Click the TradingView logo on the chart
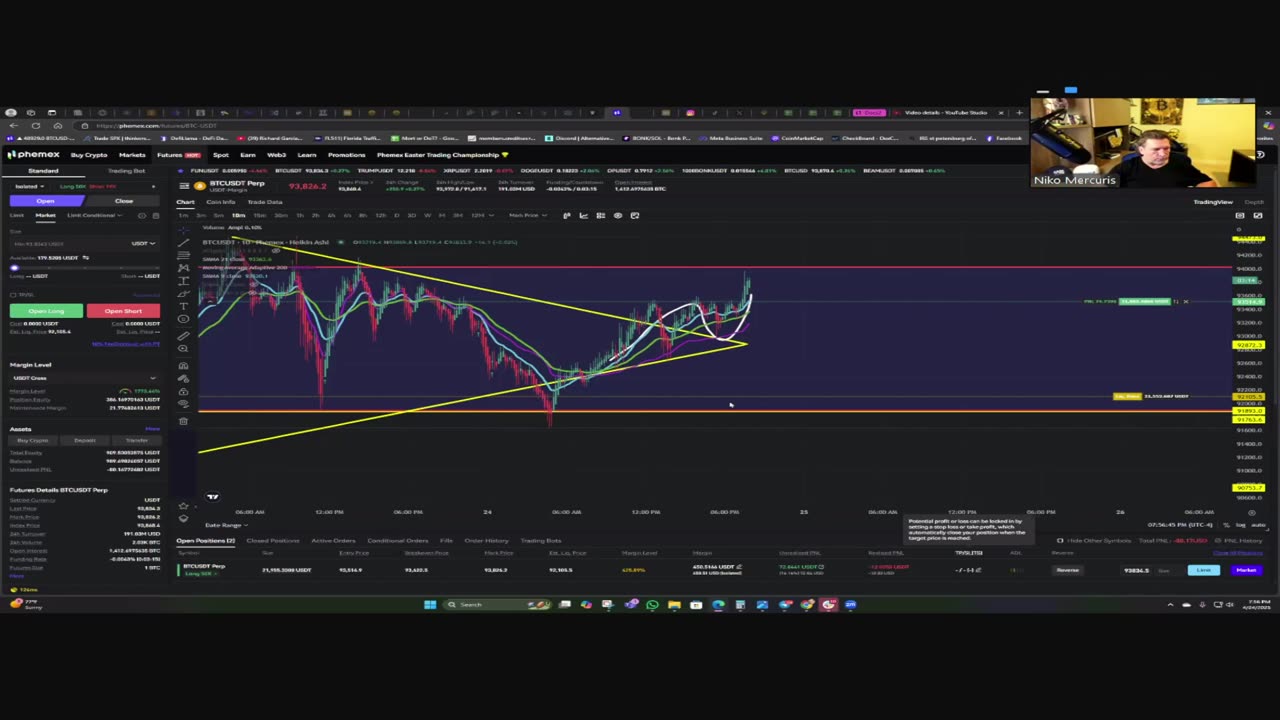This screenshot has width=1280, height=720. [x=212, y=496]
